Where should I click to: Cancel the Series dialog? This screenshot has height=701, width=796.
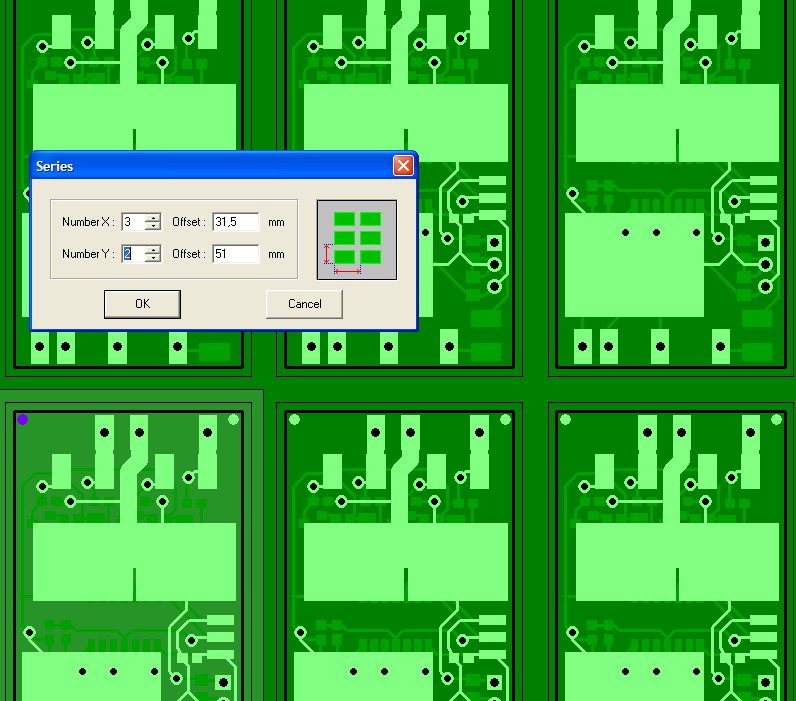coord(304,304)
